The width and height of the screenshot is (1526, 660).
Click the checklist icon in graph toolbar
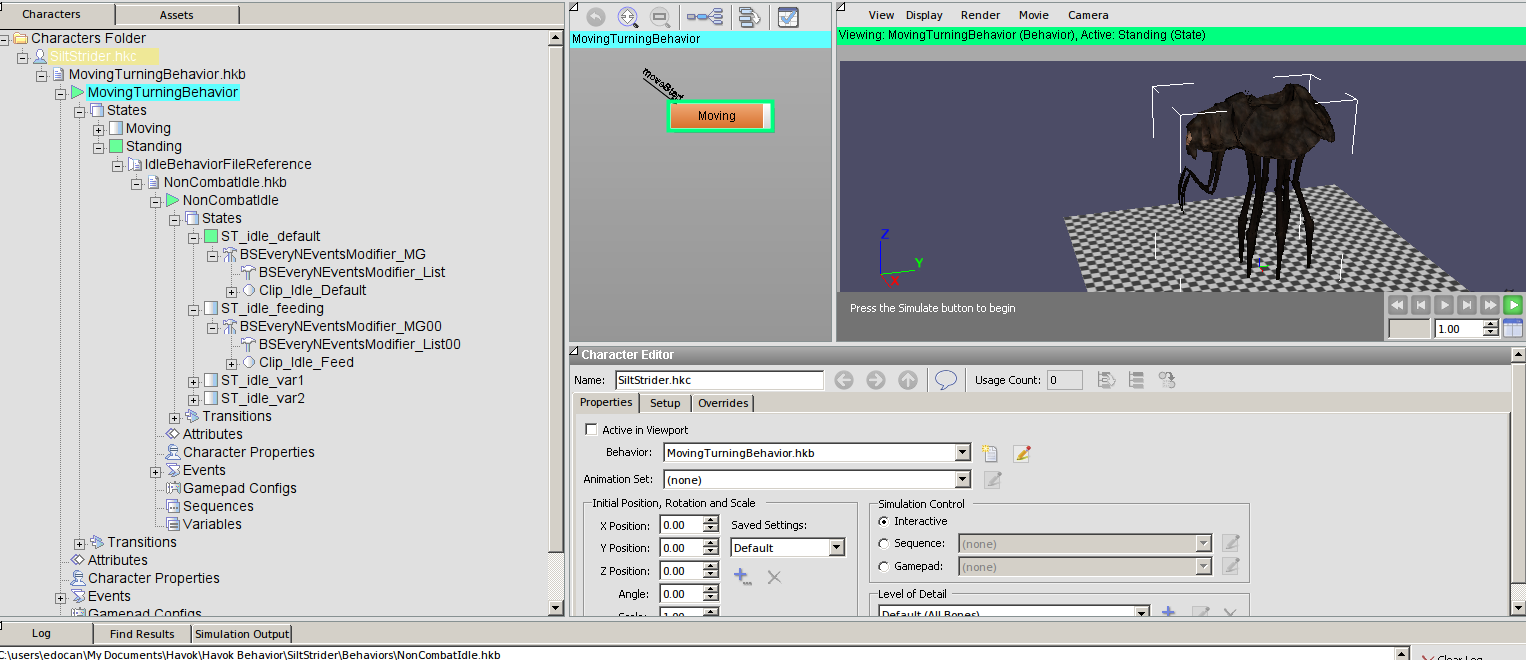(x=788, y=17)
